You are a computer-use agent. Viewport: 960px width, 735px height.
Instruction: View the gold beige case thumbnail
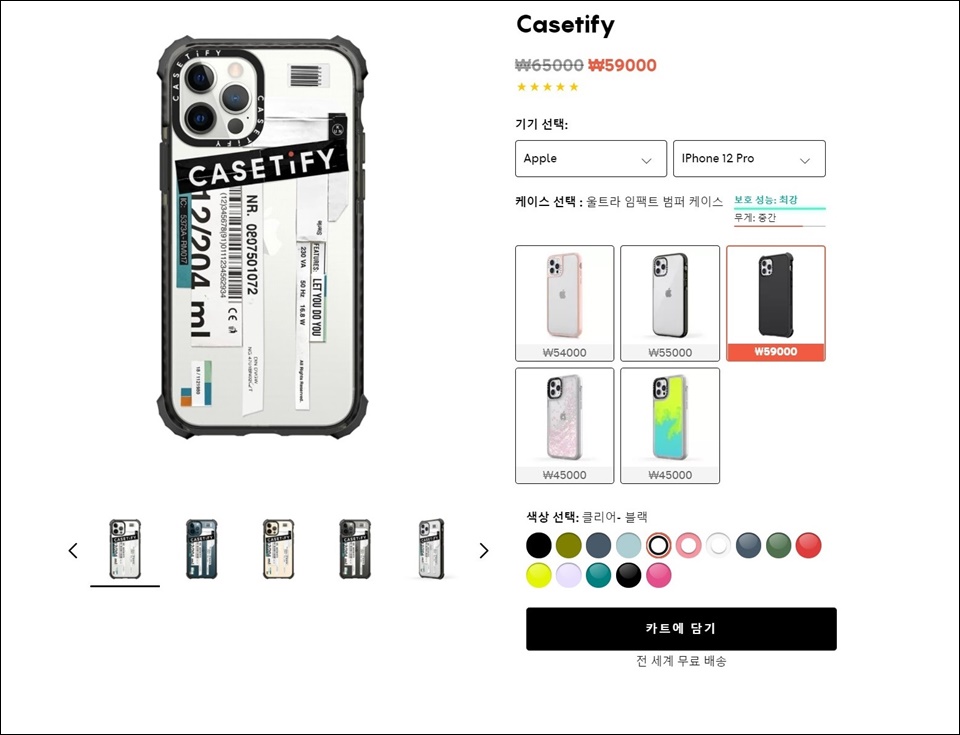(279, 549)
